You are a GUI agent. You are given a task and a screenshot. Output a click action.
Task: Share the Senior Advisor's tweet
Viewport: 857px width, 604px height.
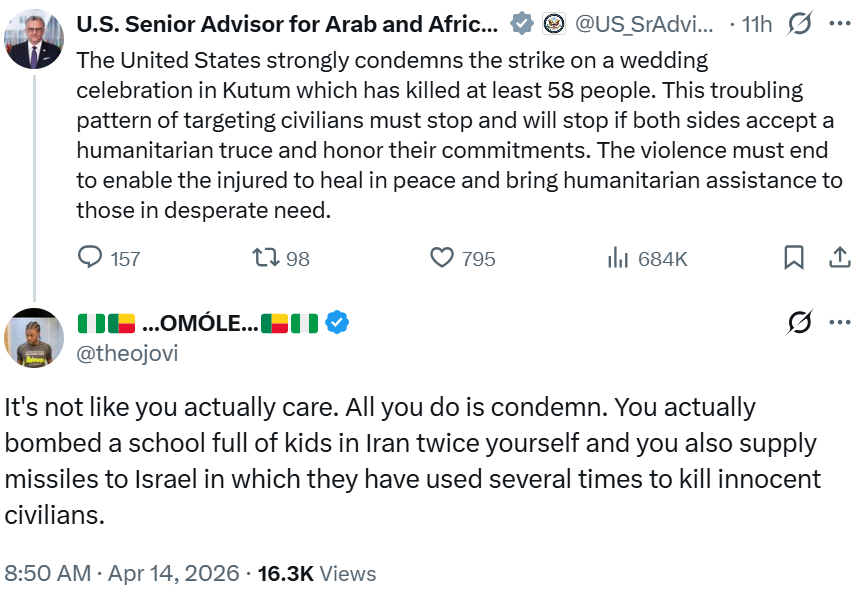840,258
